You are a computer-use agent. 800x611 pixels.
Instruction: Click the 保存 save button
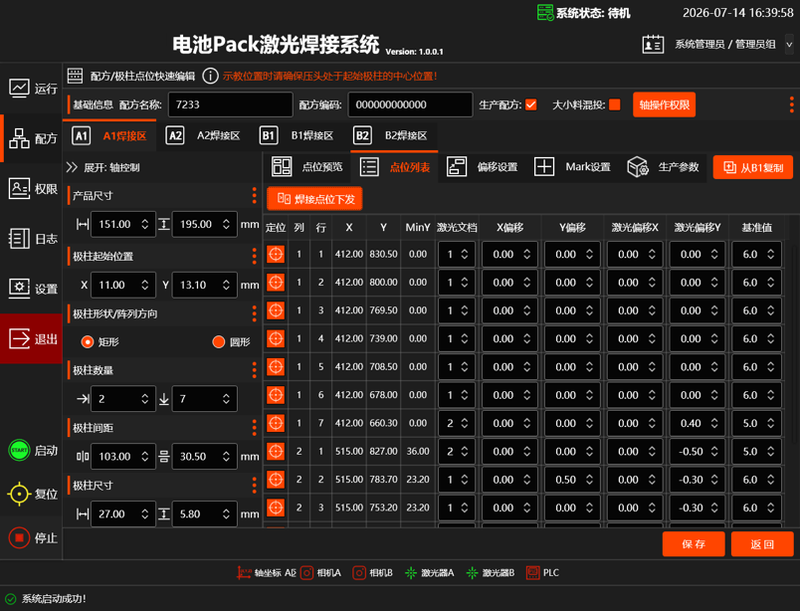pos(693,544)
